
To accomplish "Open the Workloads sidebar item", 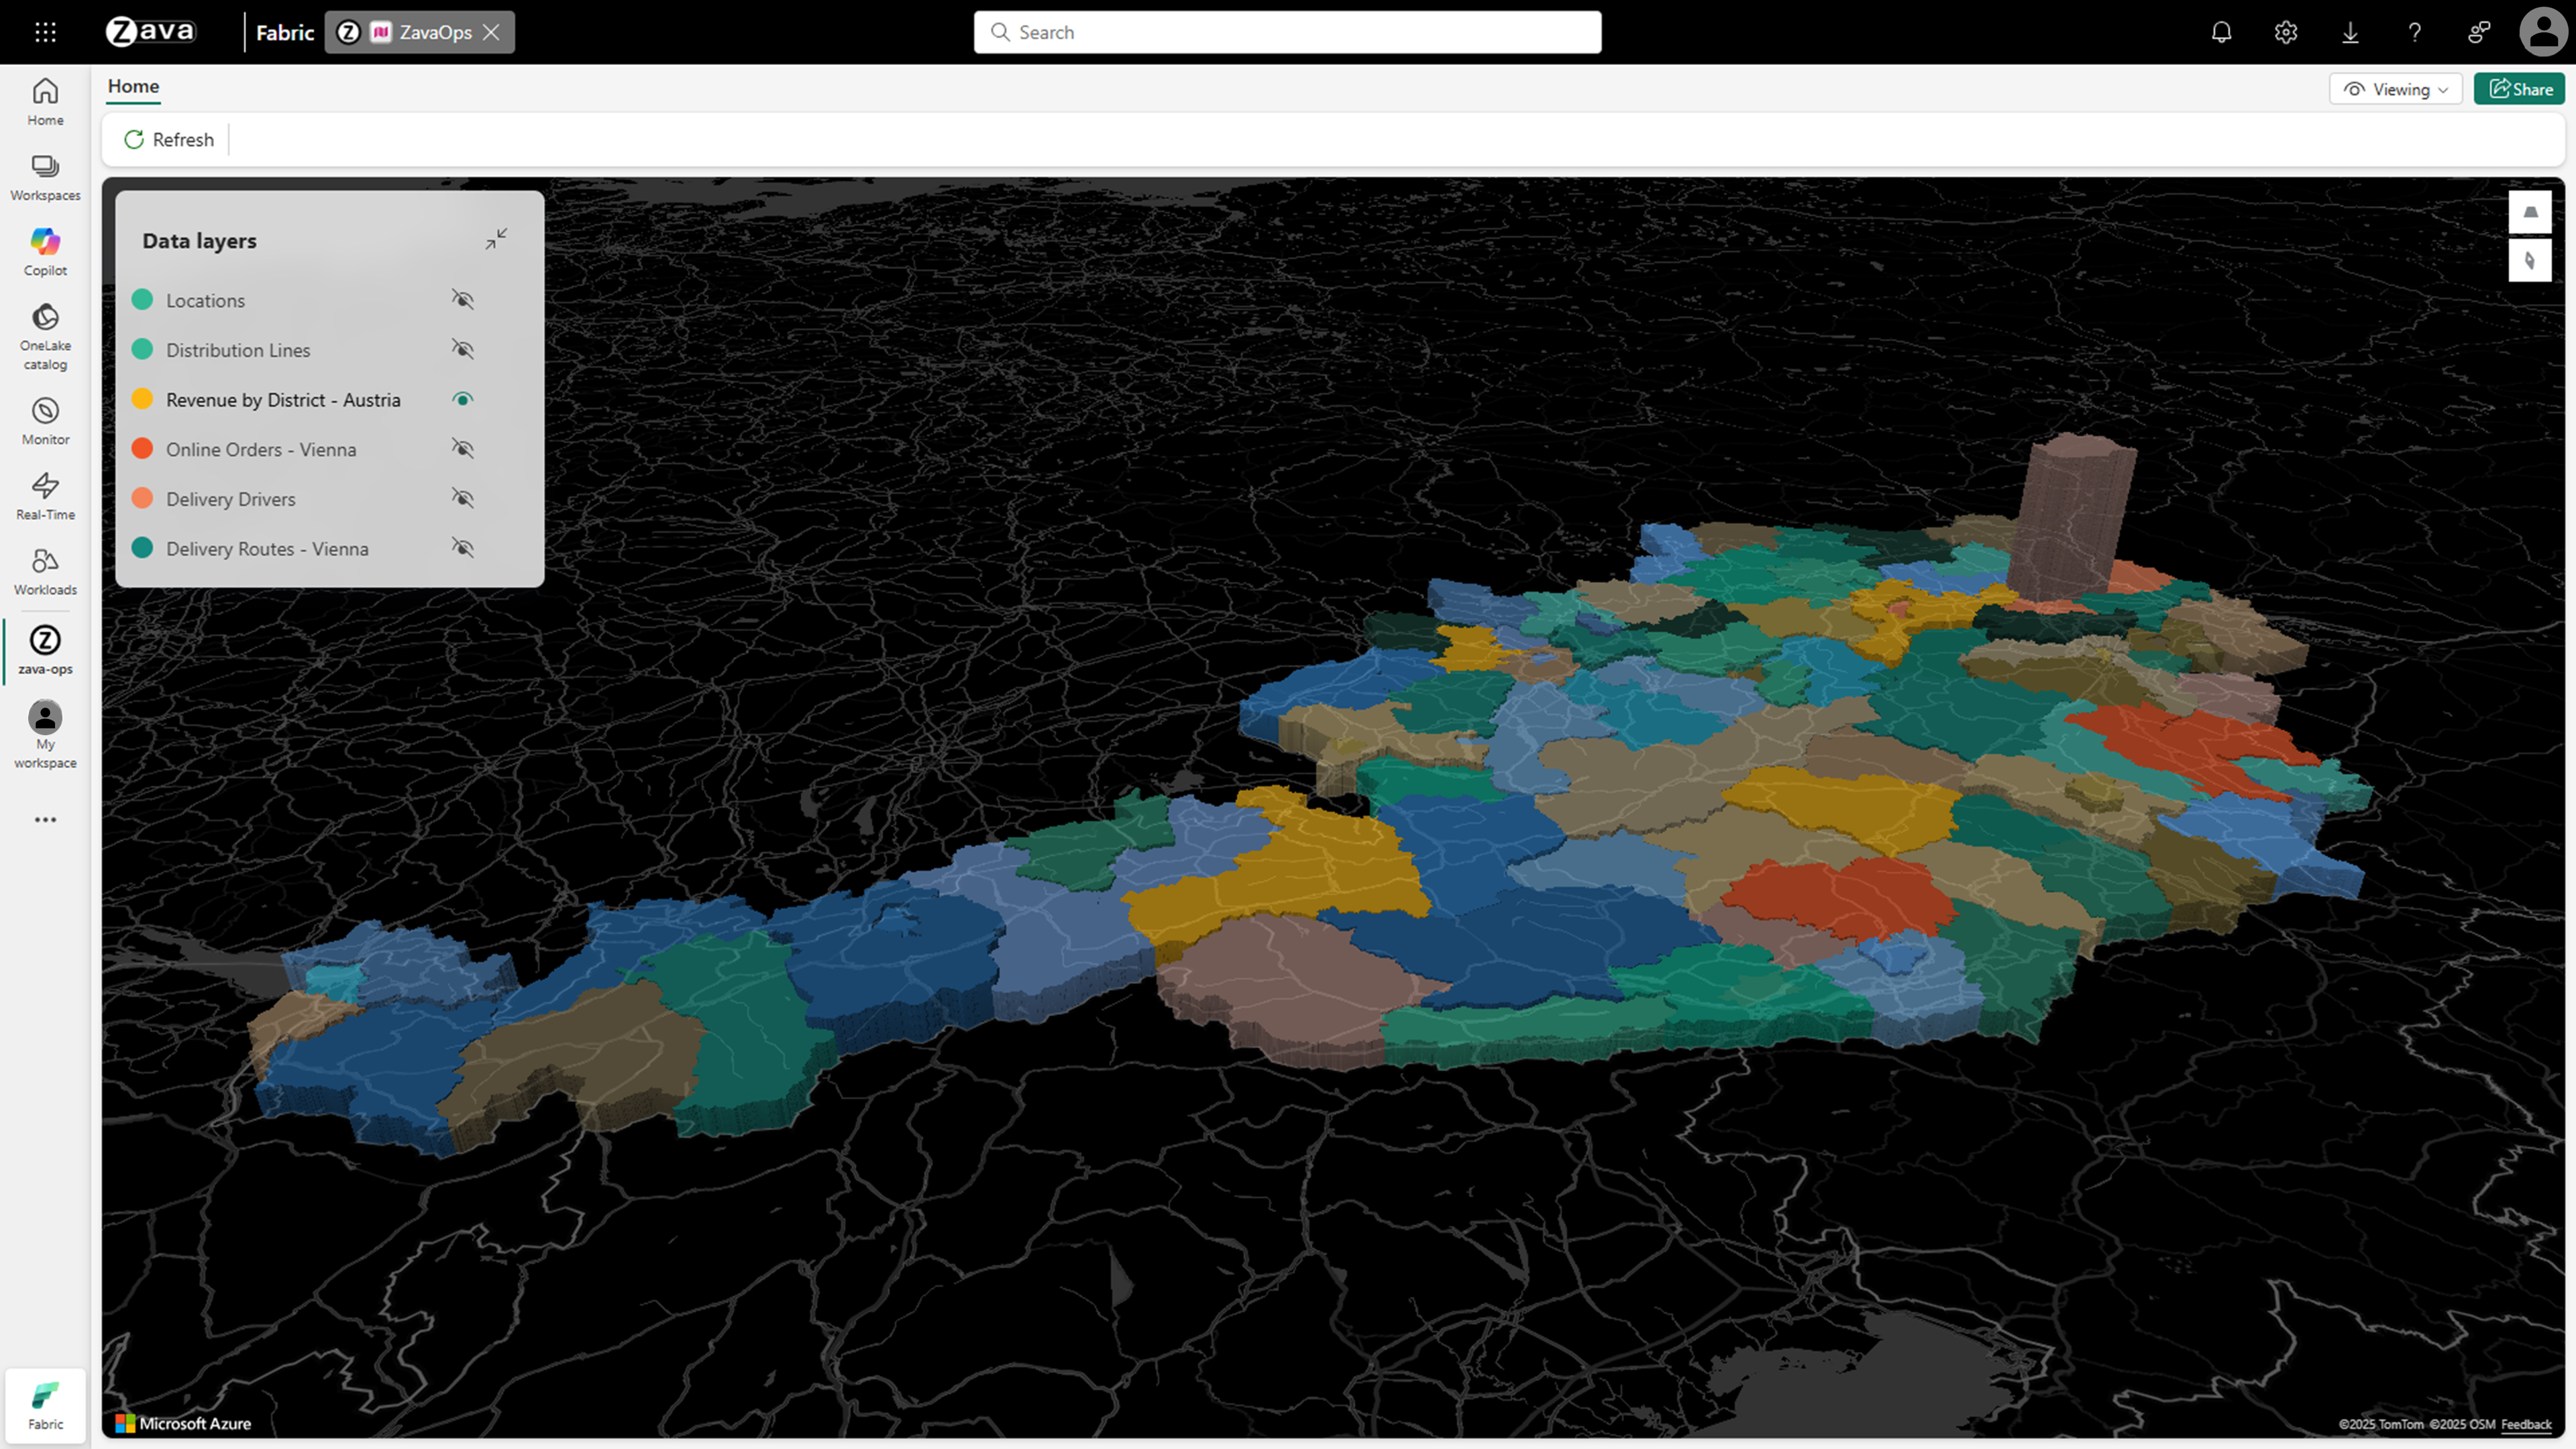I will 45,572.
